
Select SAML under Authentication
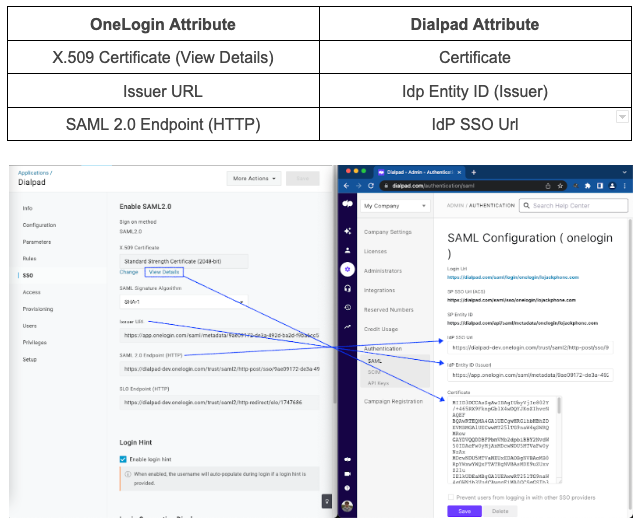click(x=375, y=361)
